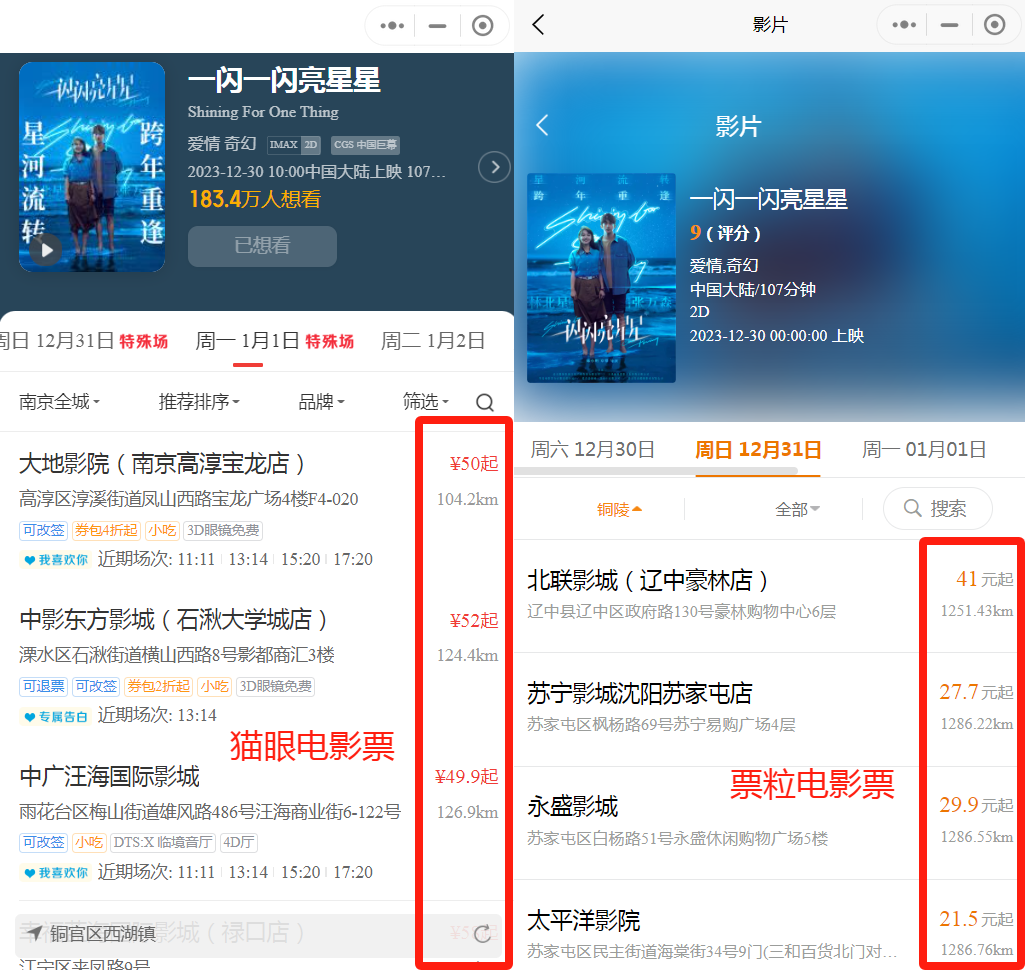Minimize the Piaoli mini program capsule

949,25
